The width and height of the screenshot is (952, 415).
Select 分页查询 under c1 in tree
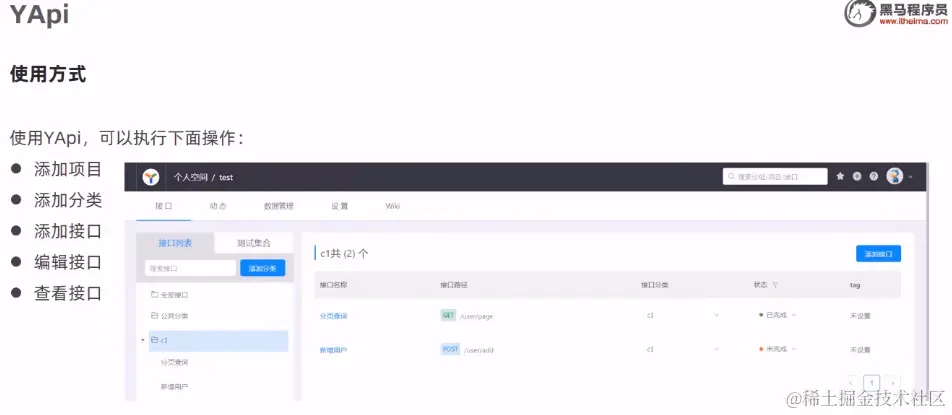coord(174,362)
